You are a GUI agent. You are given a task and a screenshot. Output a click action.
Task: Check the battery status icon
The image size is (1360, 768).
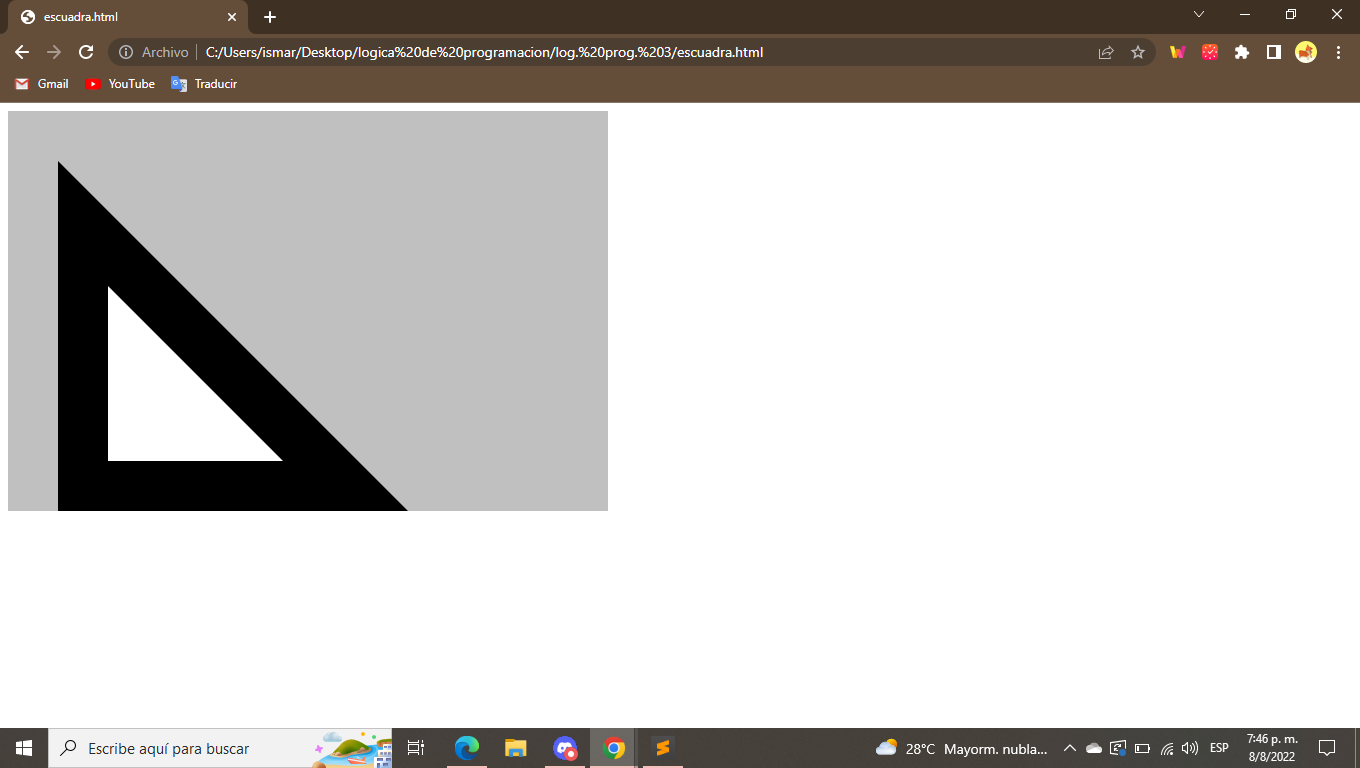click(x=1142, y=748)
